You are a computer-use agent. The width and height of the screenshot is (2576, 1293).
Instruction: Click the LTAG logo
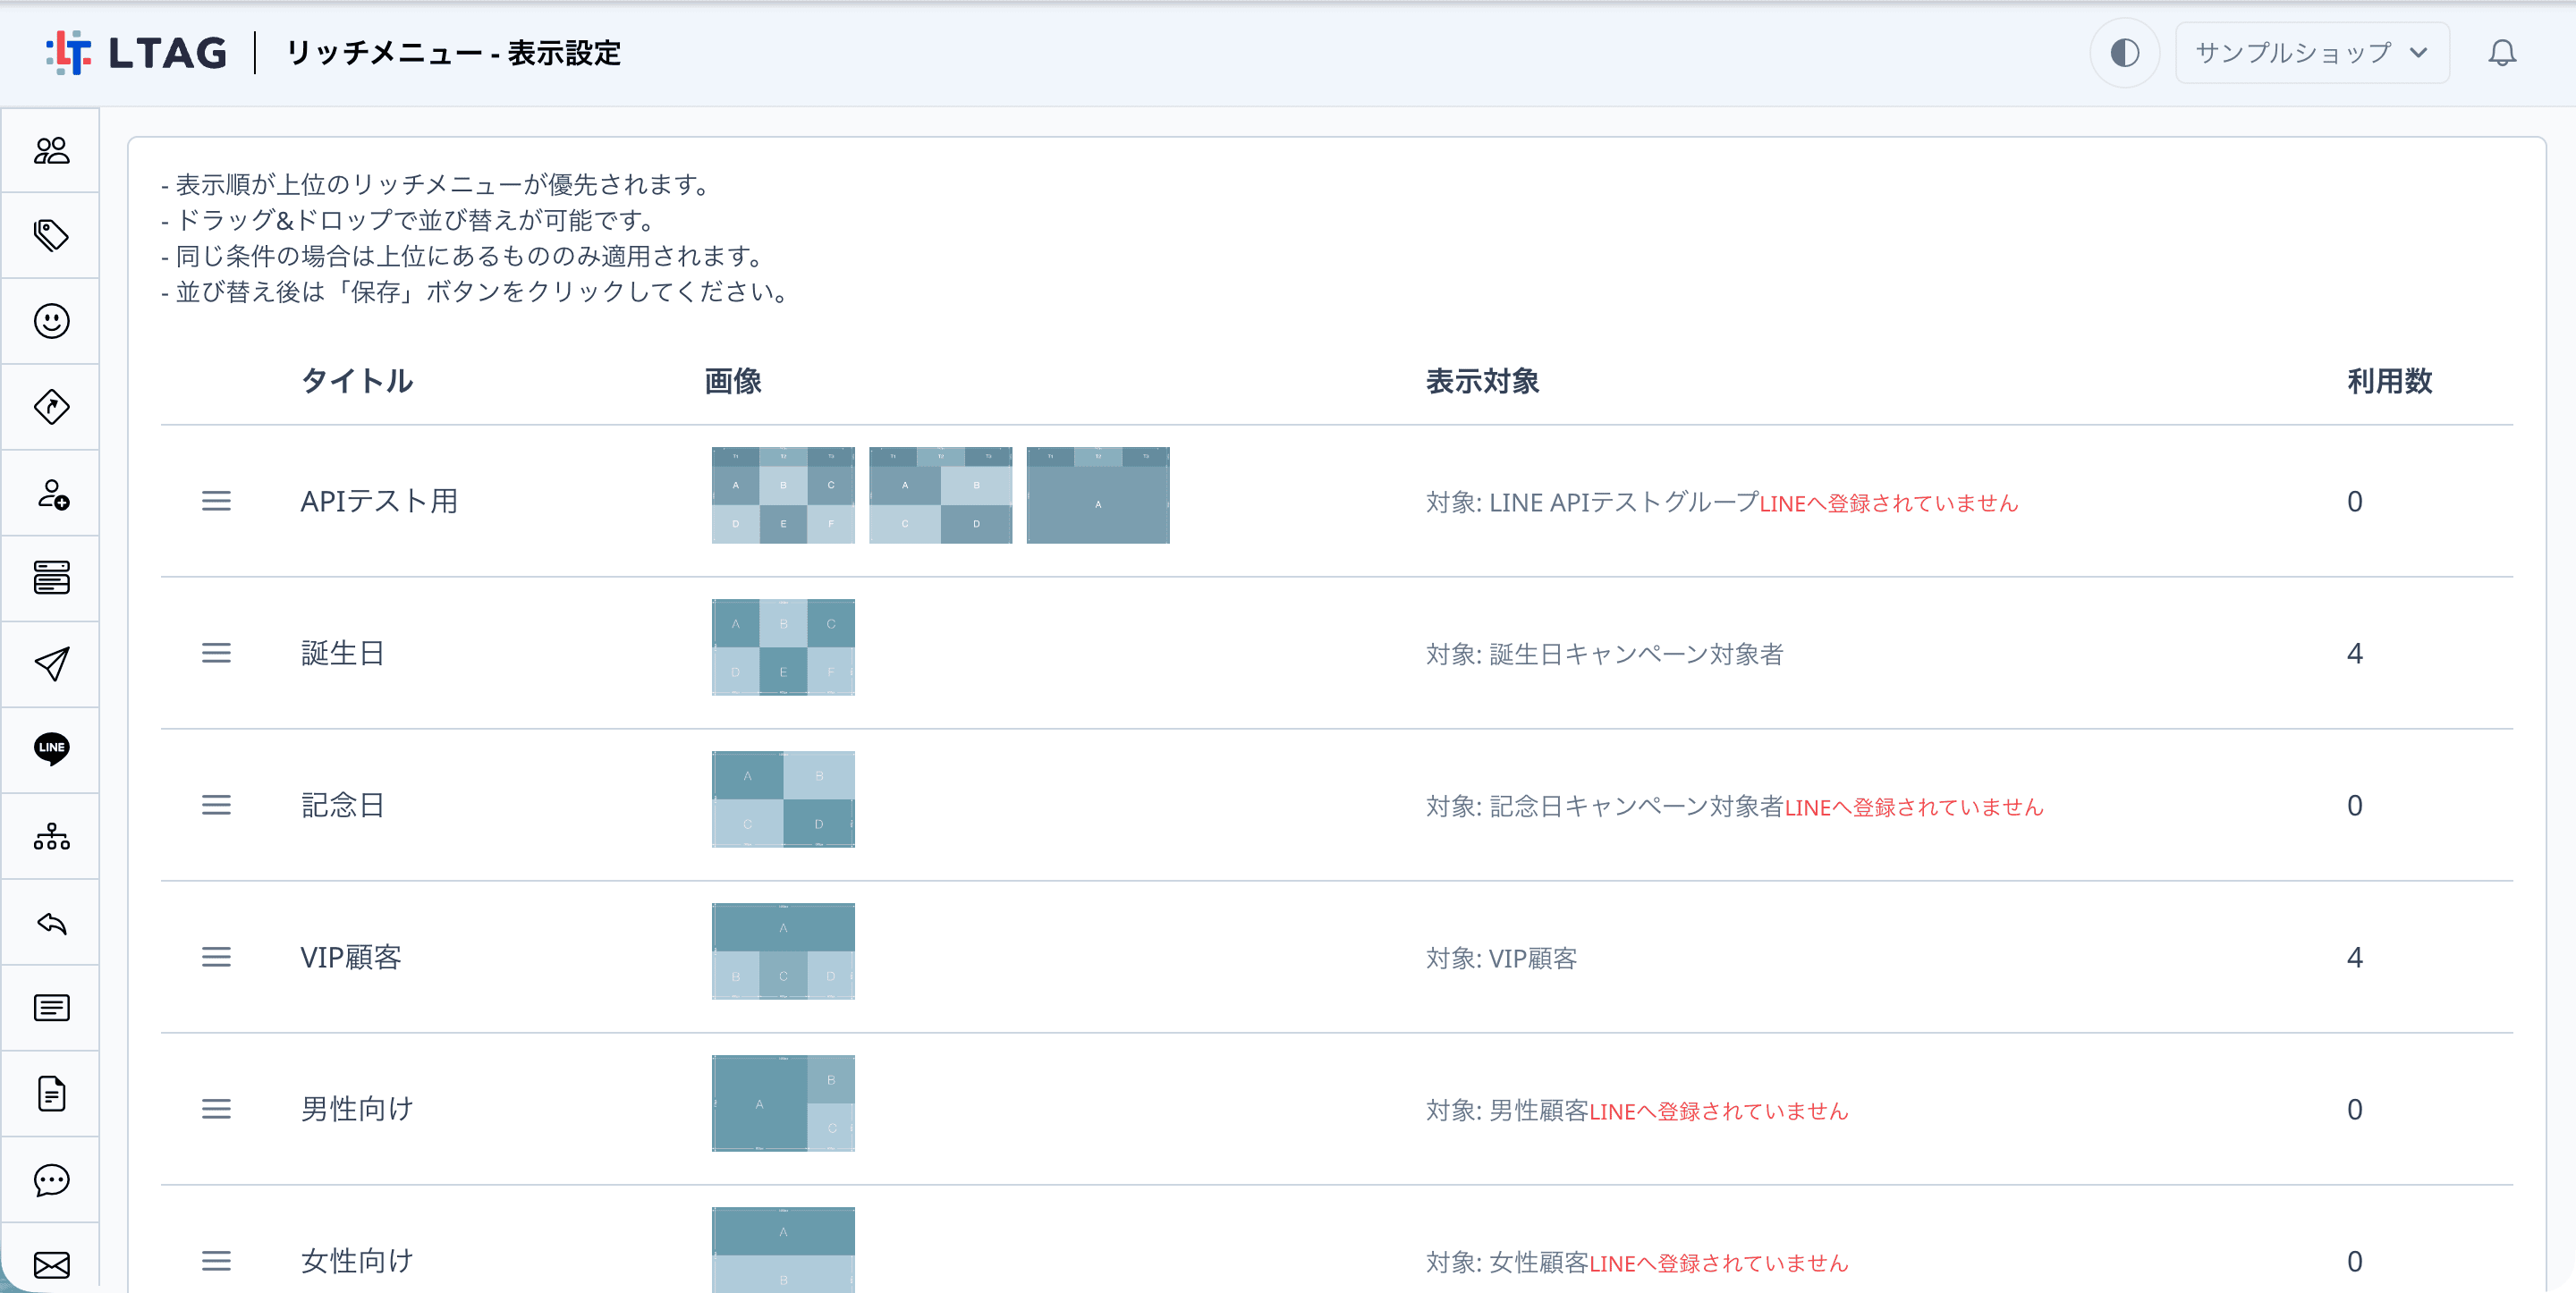click(137, 53)
